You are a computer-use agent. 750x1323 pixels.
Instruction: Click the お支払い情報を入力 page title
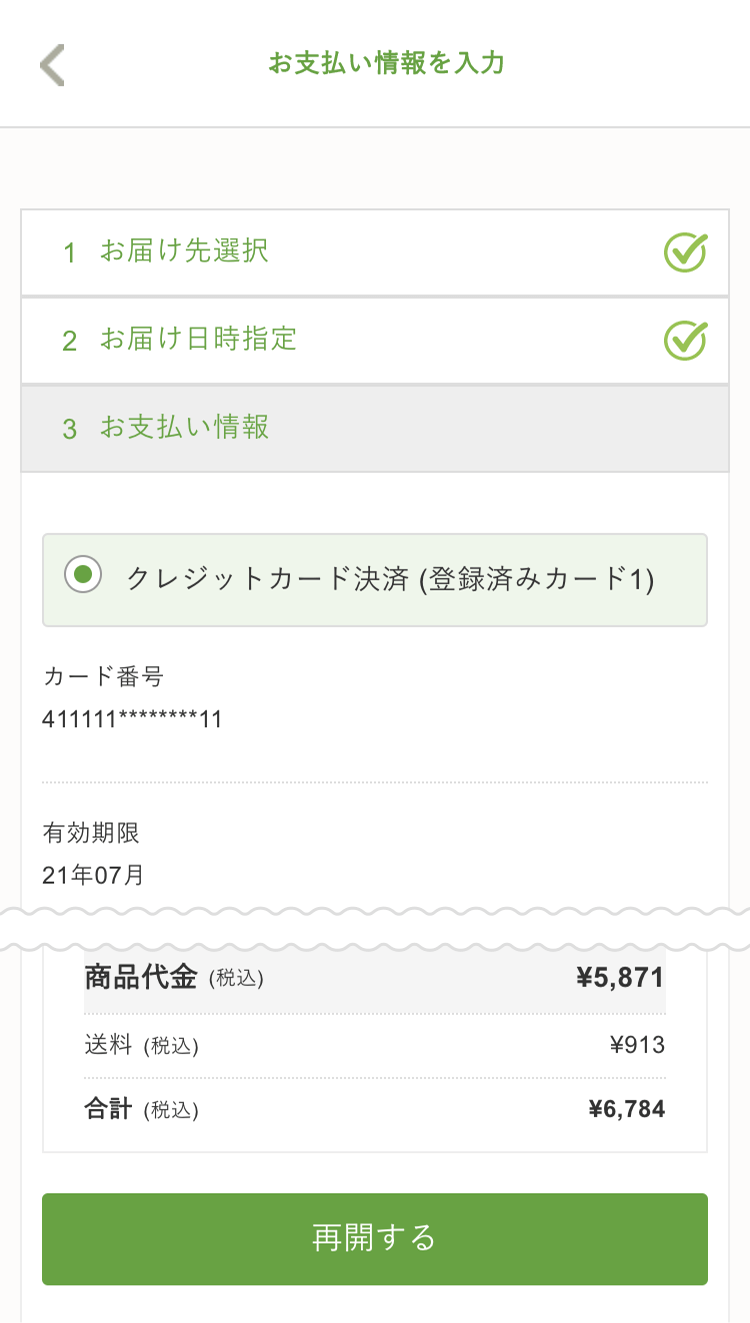pyautogui.click(x=386, y=63)
